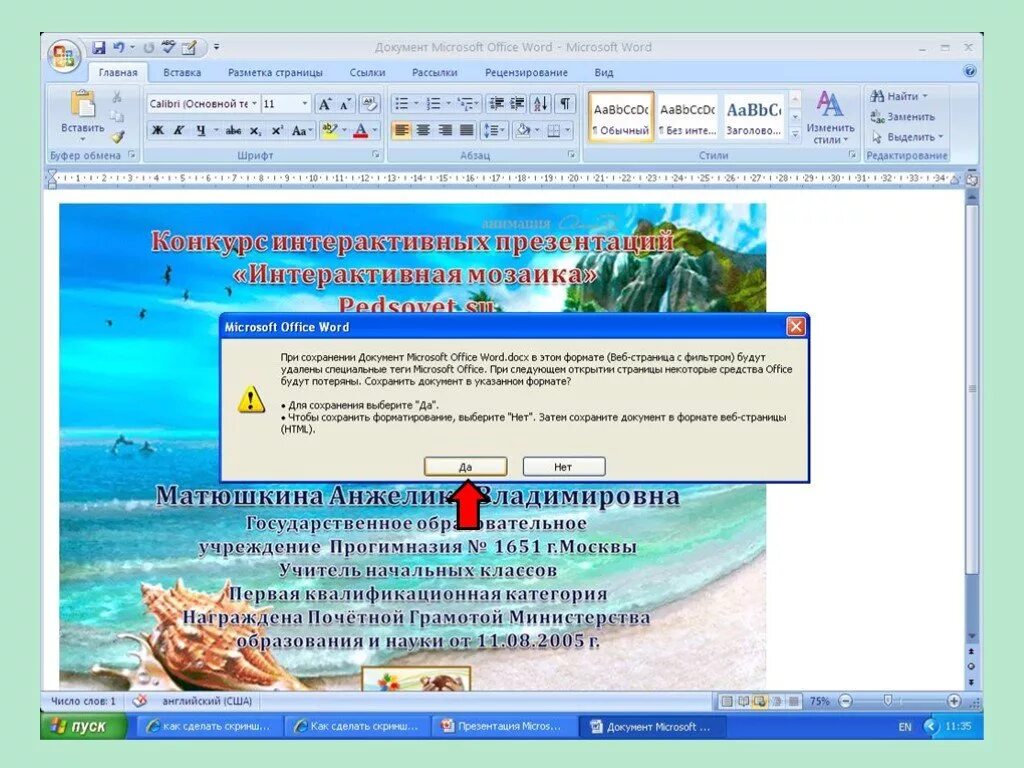Click the Да button in the dialog
This screenshot has height=768, width=1024.
point(466,467)
